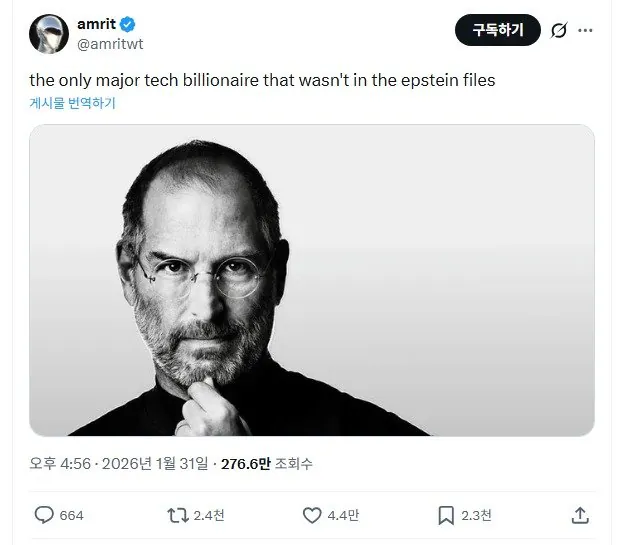The width and height of the screenshot is (627, 545).
Task: Open the three-dot more options menu
Action: (x=586, y=30)
